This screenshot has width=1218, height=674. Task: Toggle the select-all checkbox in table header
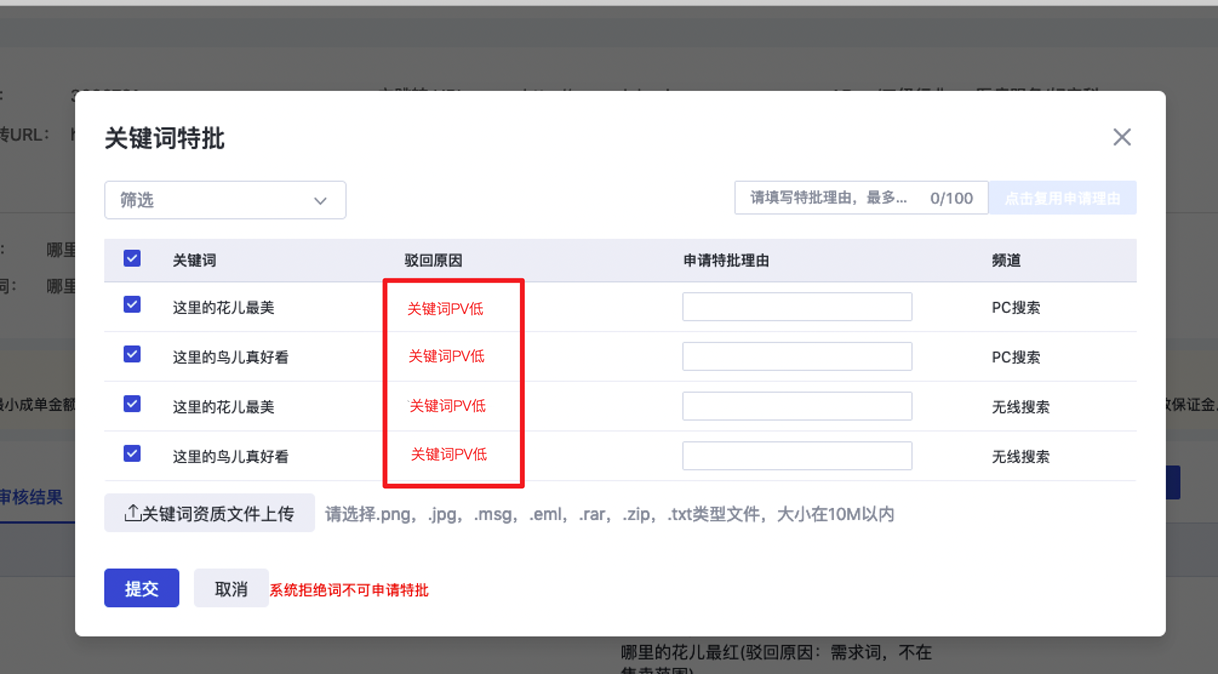click(132, 259)
